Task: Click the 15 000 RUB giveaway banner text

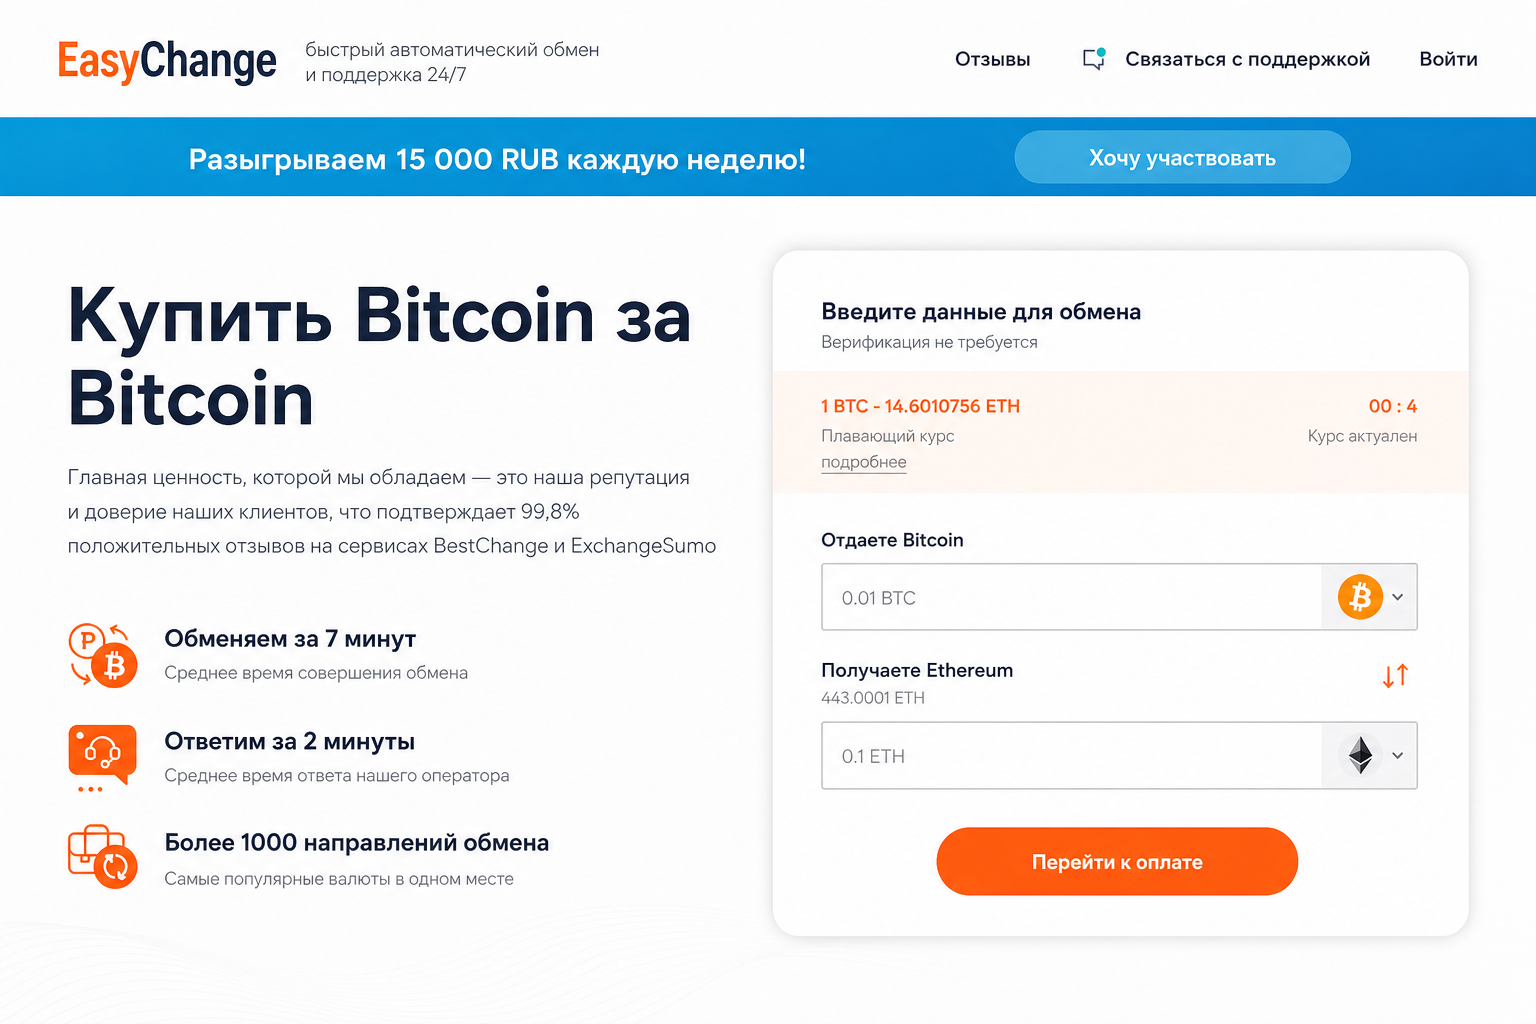Action: pos(497,159)
